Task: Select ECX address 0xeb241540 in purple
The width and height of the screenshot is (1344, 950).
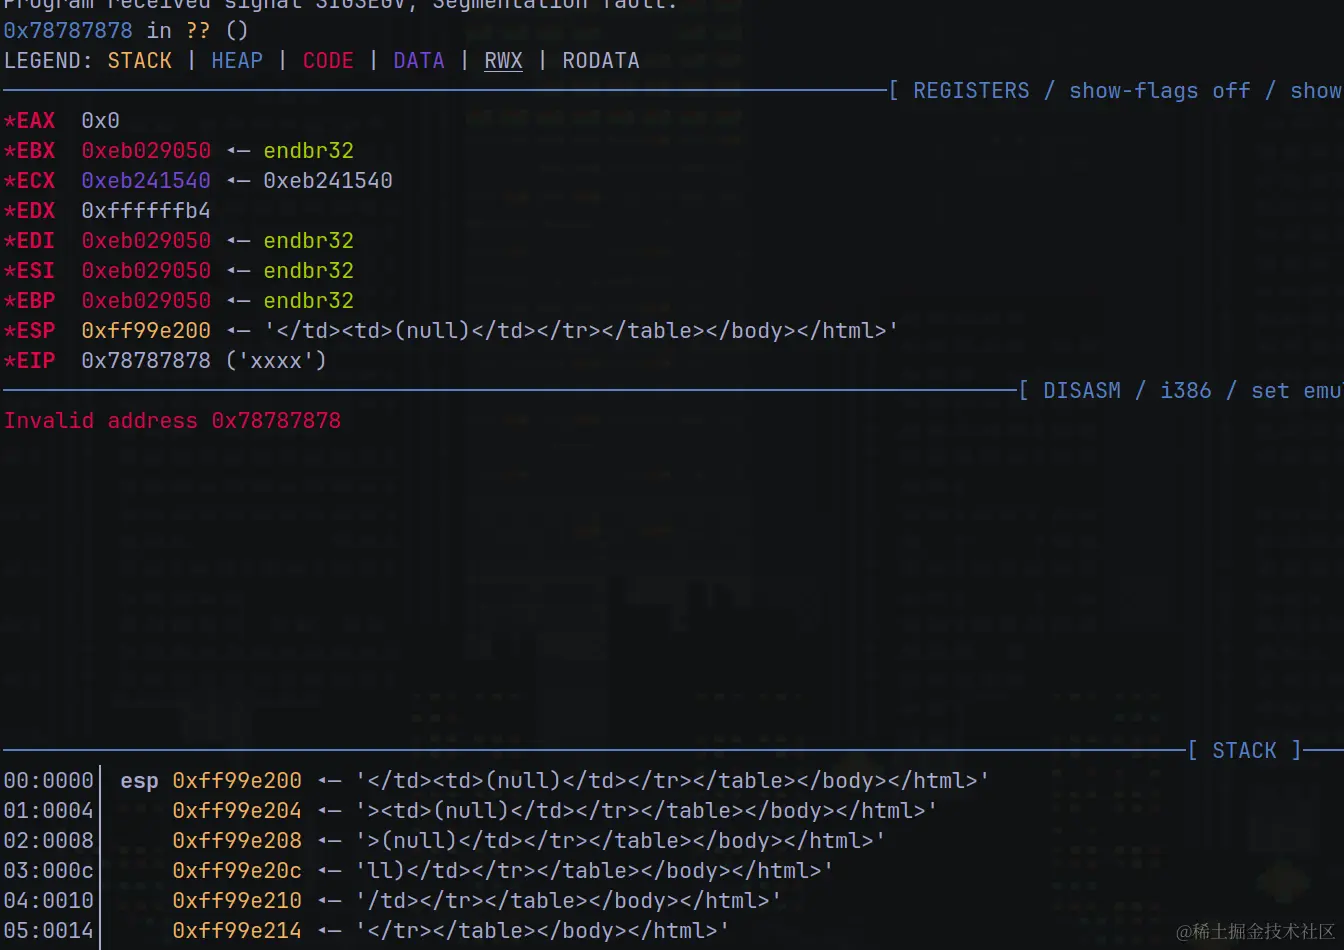Action: pos(146,181)
